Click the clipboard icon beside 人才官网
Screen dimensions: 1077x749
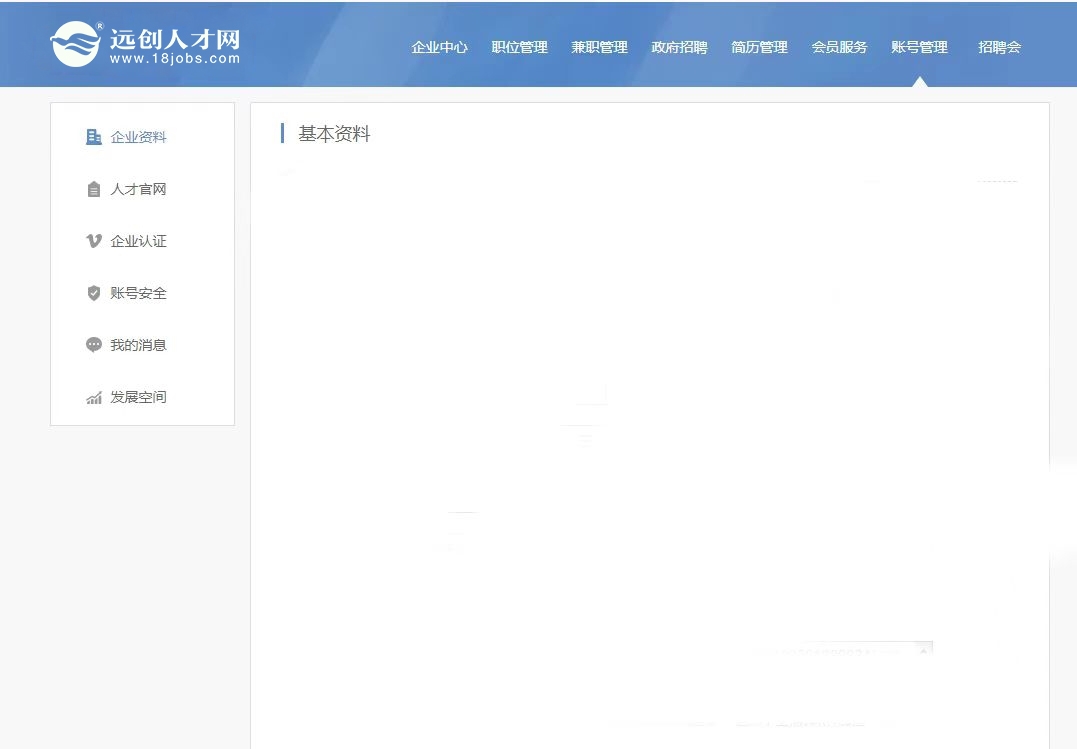[94, 189]
